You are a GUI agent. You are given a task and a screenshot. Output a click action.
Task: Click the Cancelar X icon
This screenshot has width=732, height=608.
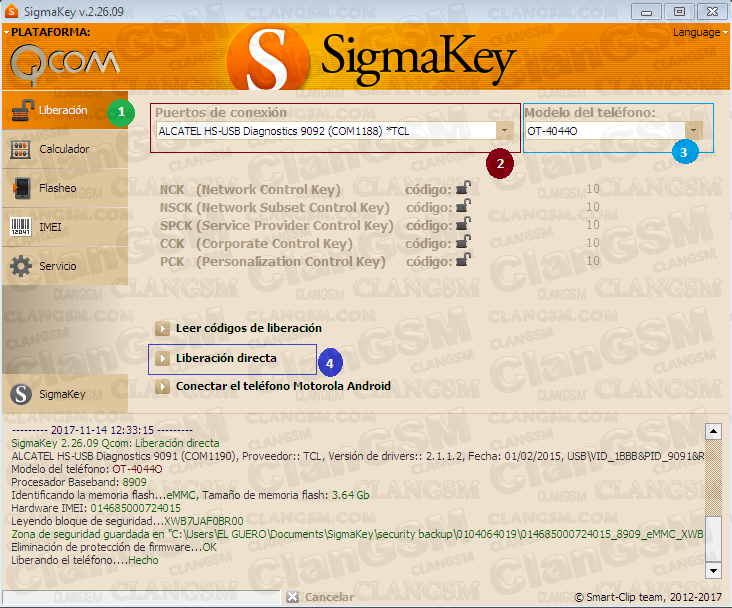(x=293, y=597)
